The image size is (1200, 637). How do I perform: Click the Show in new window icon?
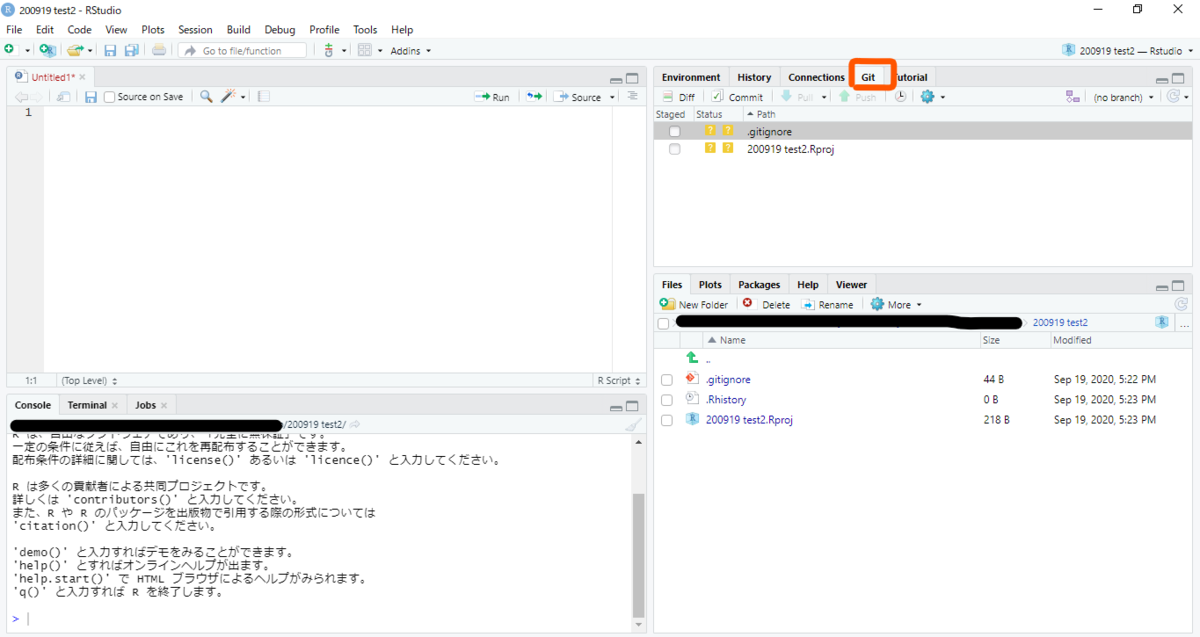coord(63,97)
